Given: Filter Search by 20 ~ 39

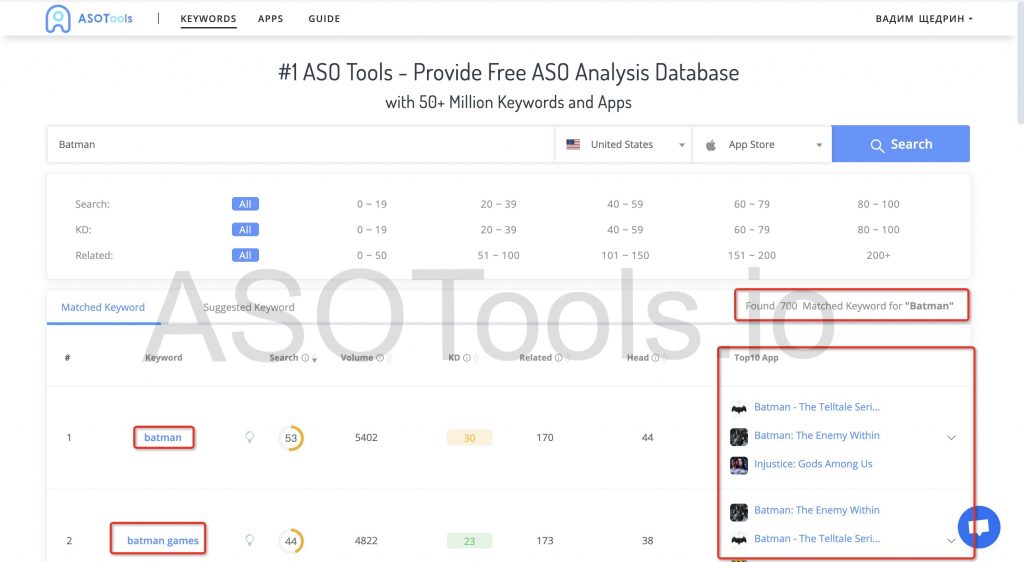Looking at the screenshot, I should click(498, 204).
